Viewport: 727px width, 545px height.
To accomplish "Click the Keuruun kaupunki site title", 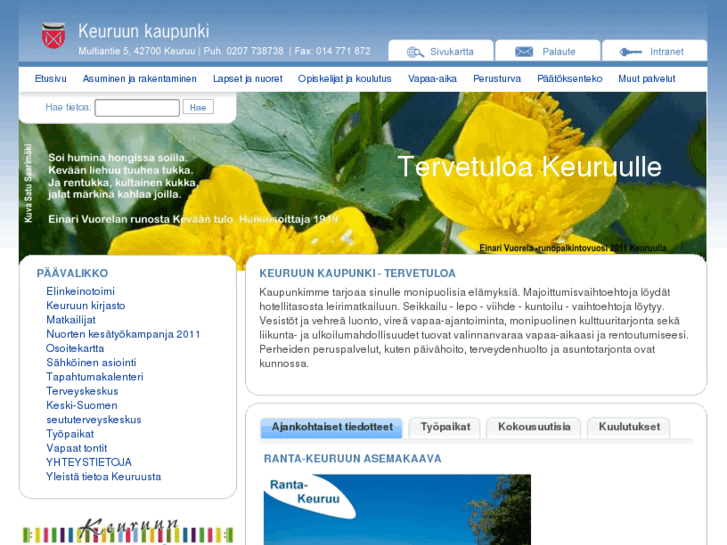I will tap(144, 31).
